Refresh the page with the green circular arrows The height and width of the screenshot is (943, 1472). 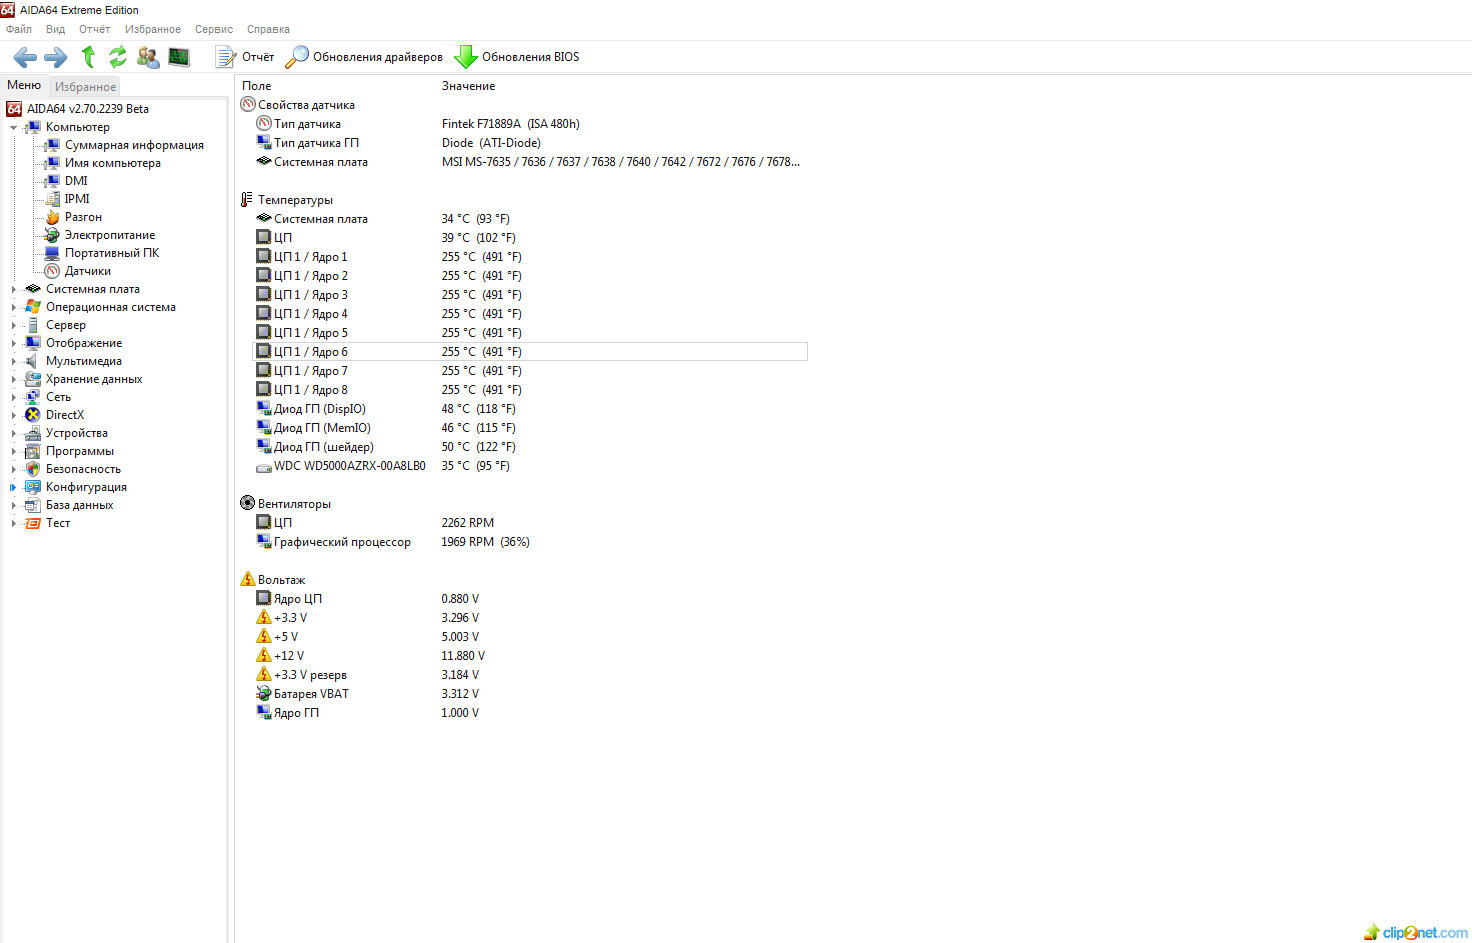[118, 57]
